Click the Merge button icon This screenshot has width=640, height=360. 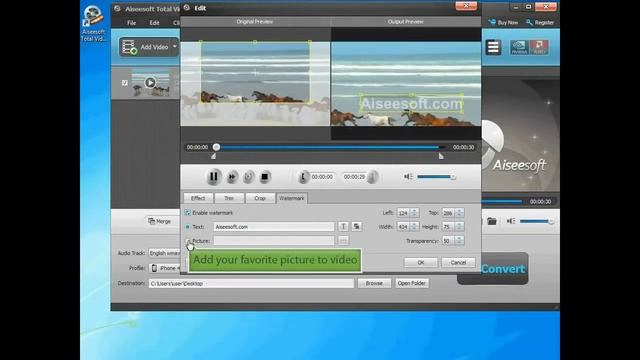(x=152, y=221)
